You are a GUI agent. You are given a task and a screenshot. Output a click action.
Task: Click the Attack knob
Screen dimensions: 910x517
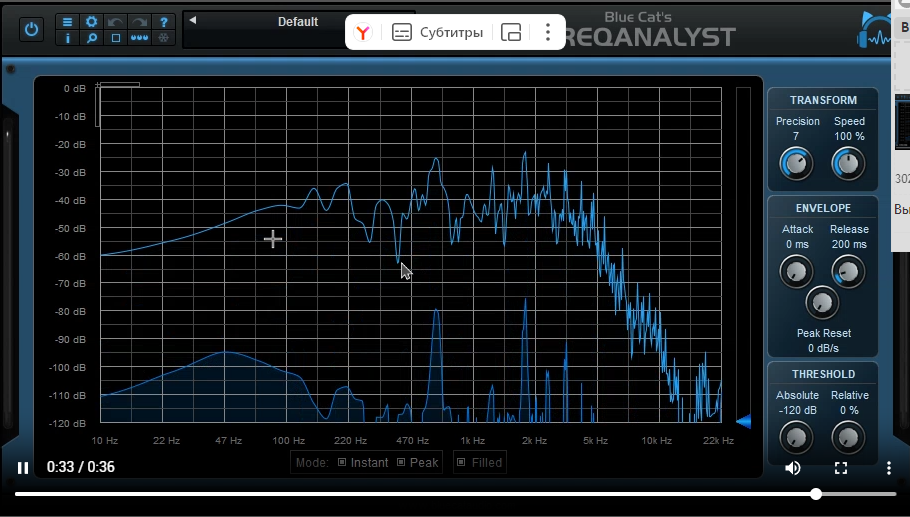pos(796,272)
